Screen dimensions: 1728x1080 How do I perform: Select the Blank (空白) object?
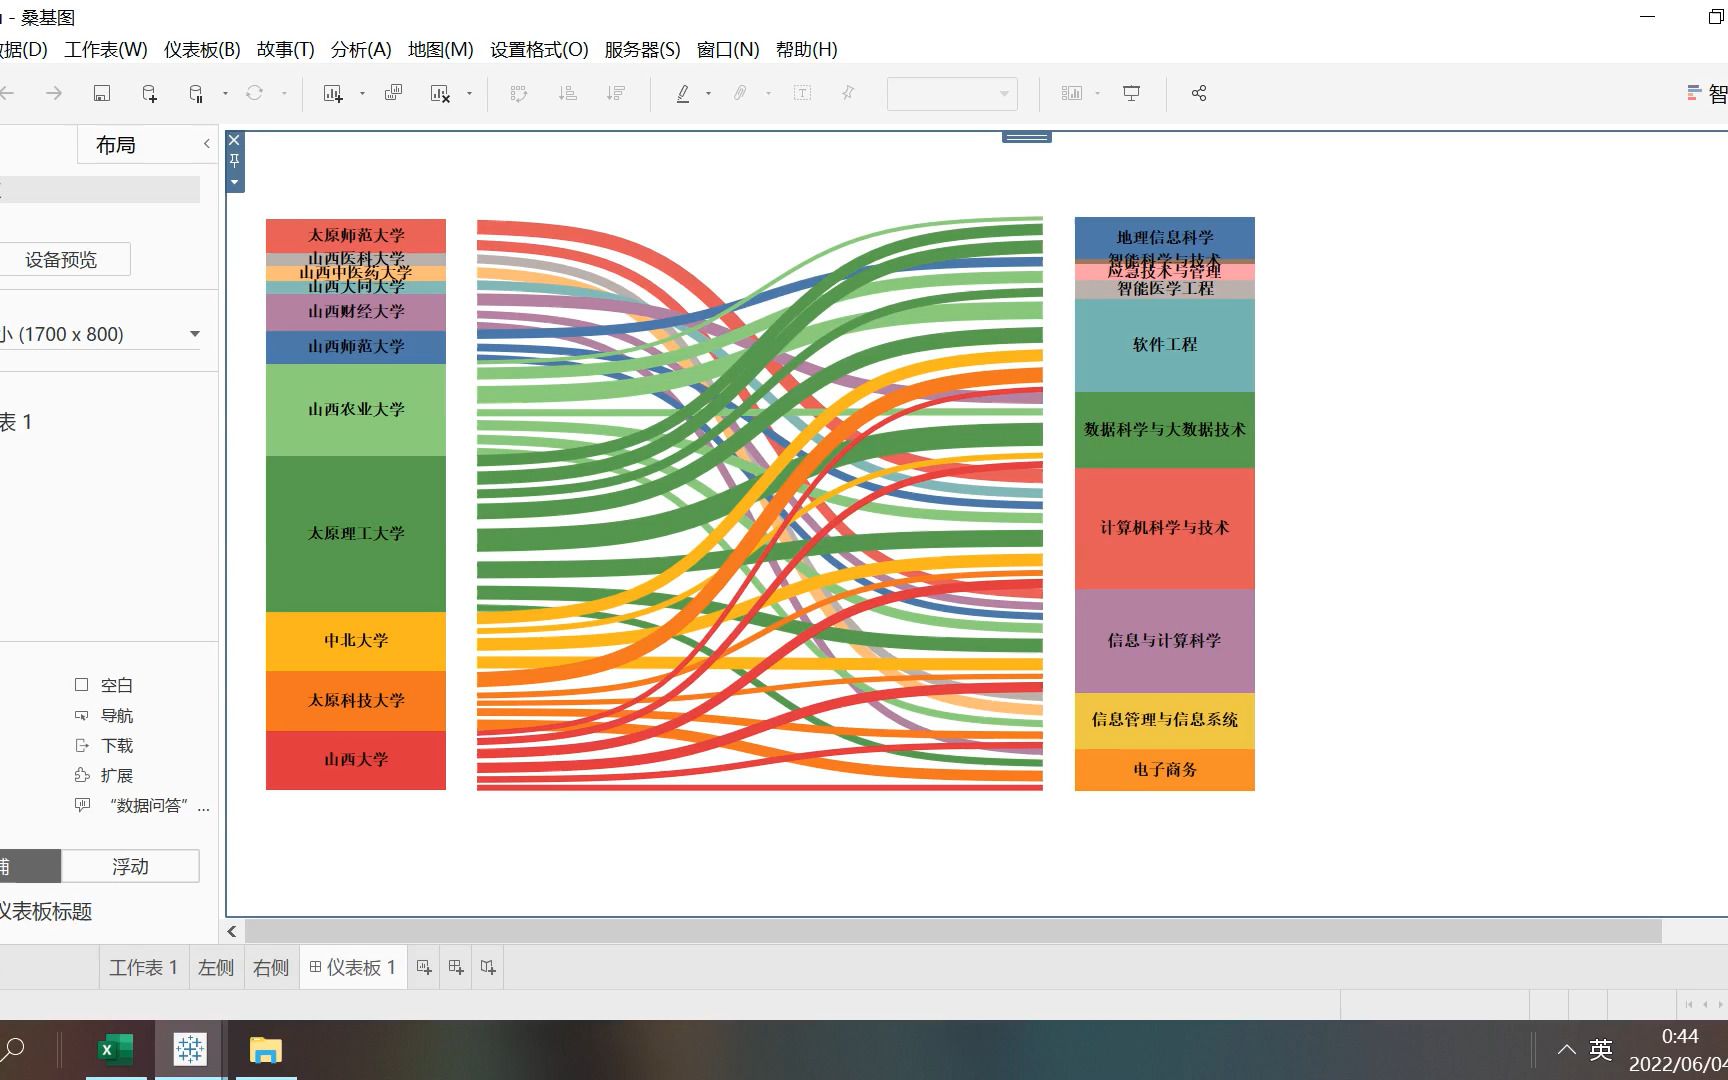point(104,685)
